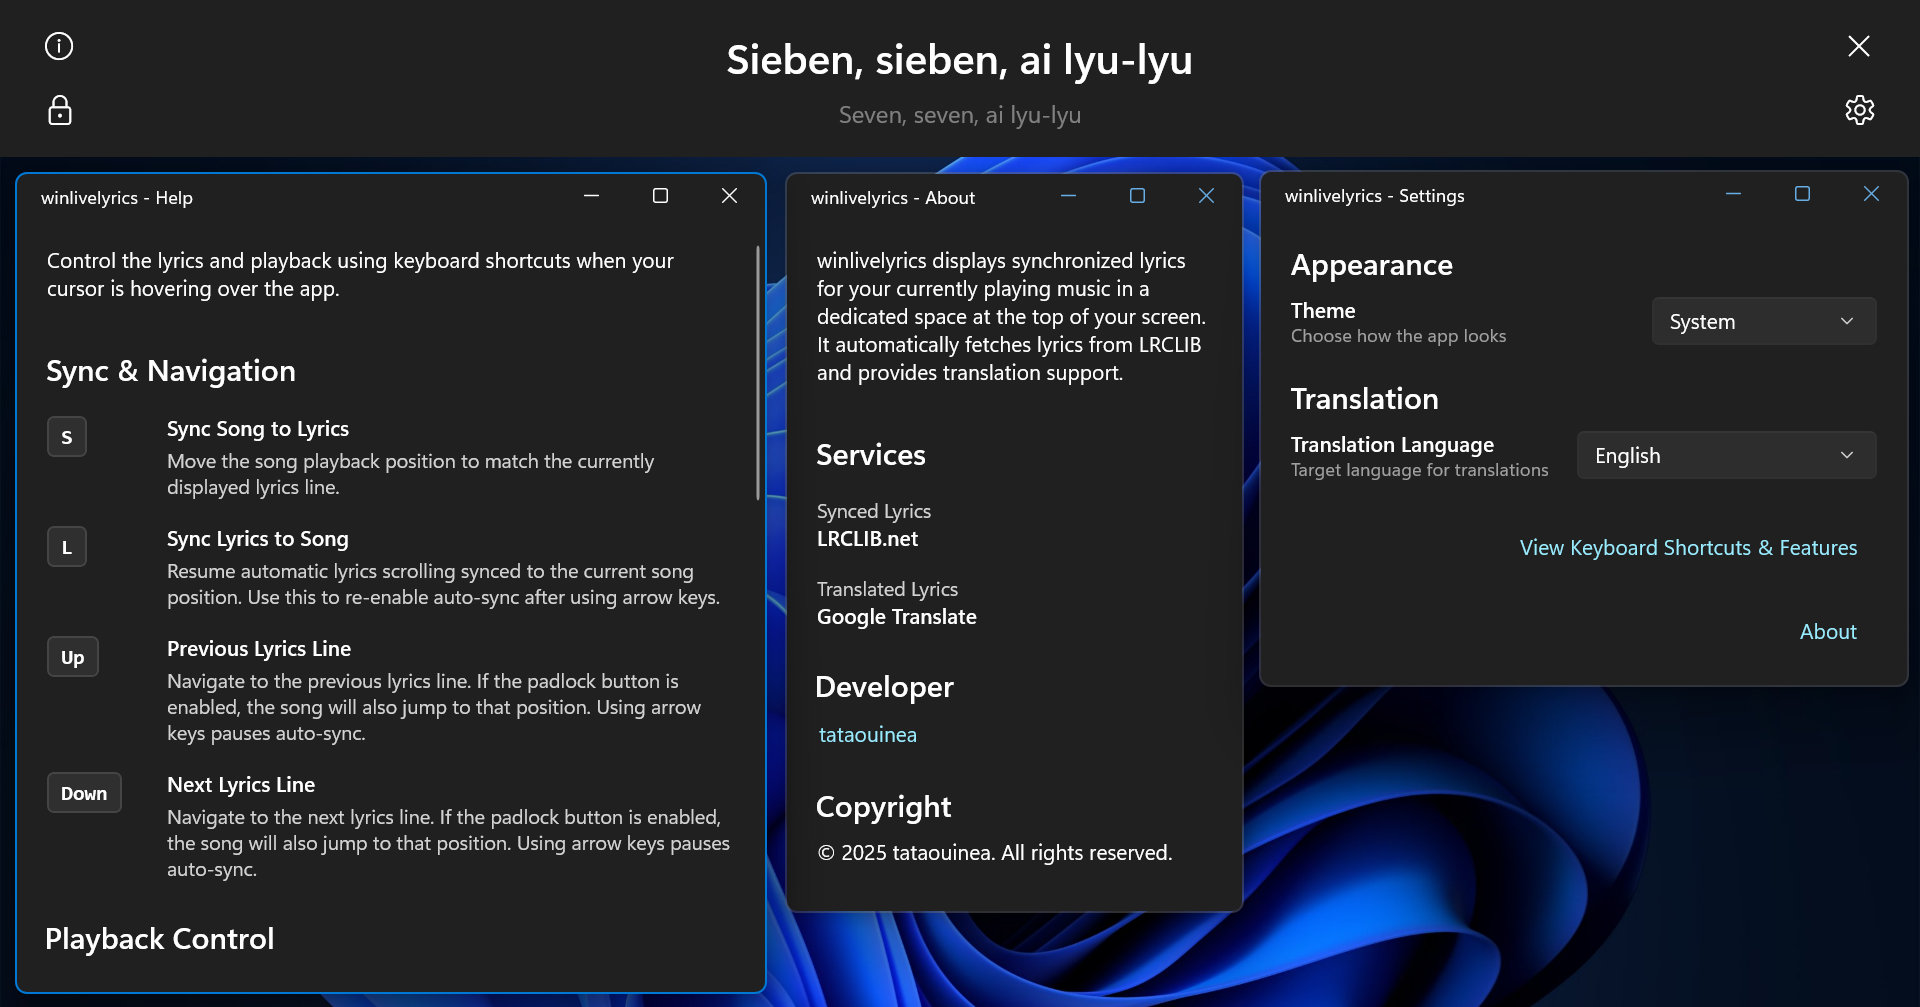Open Translation Language dropdown showing English
The image size is (1920, 1007).
(1727, 455)
